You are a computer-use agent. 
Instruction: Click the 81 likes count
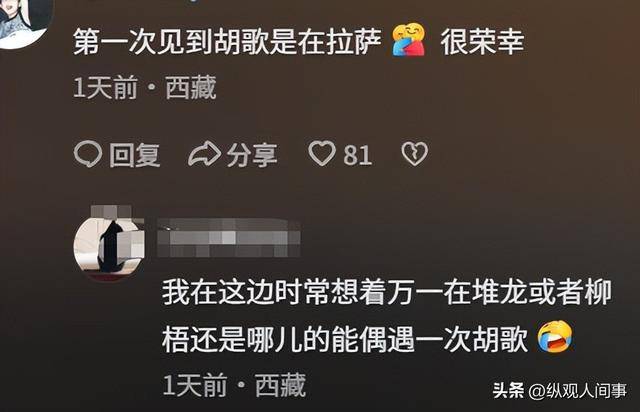point(358,155)
